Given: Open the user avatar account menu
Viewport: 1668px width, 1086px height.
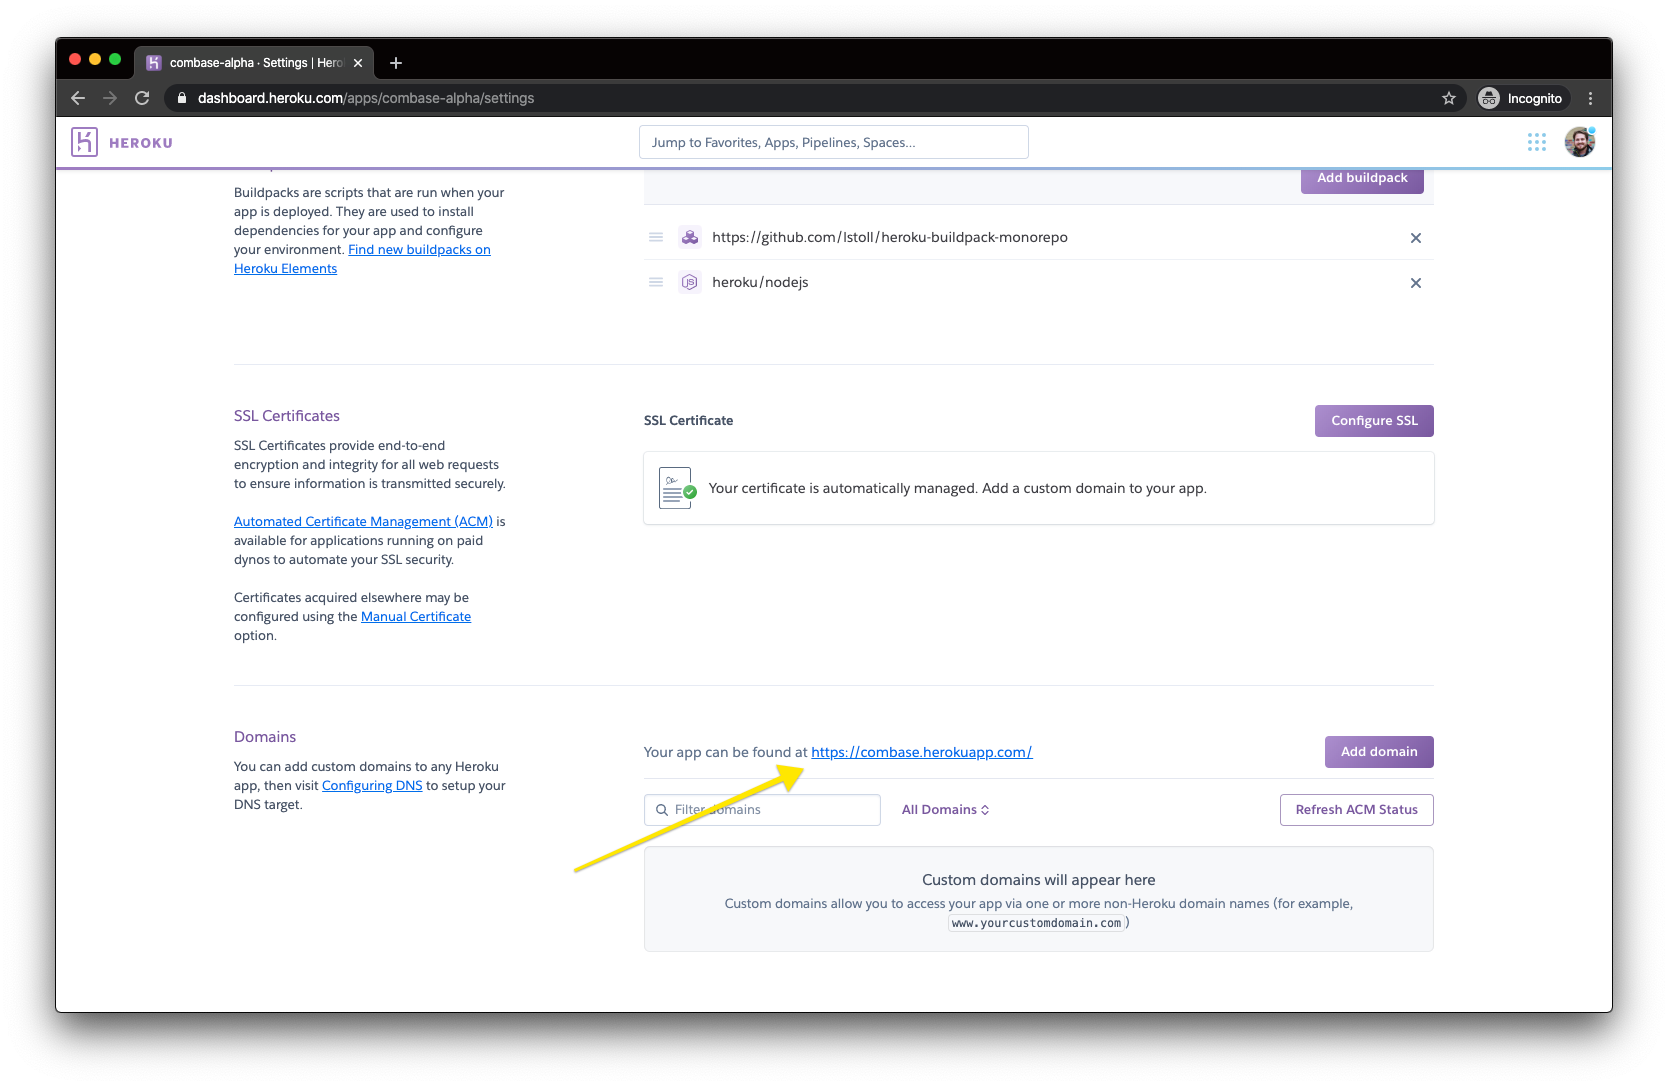Looking at the screenshot, I should tap(1580, 142).
